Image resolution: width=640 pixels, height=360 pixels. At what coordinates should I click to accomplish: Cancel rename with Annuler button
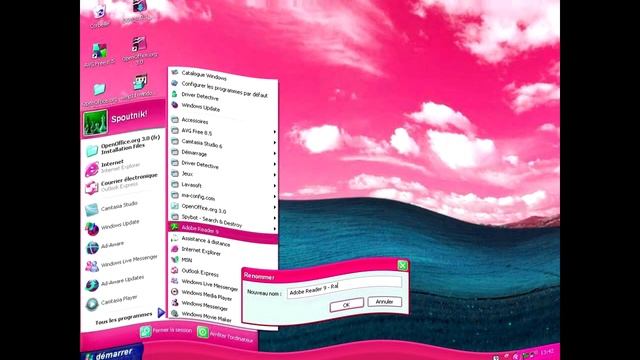coord(384,302)
